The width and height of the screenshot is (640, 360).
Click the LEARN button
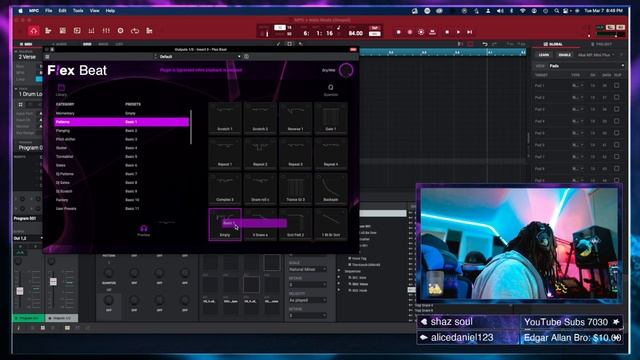[x=544, y=55]
